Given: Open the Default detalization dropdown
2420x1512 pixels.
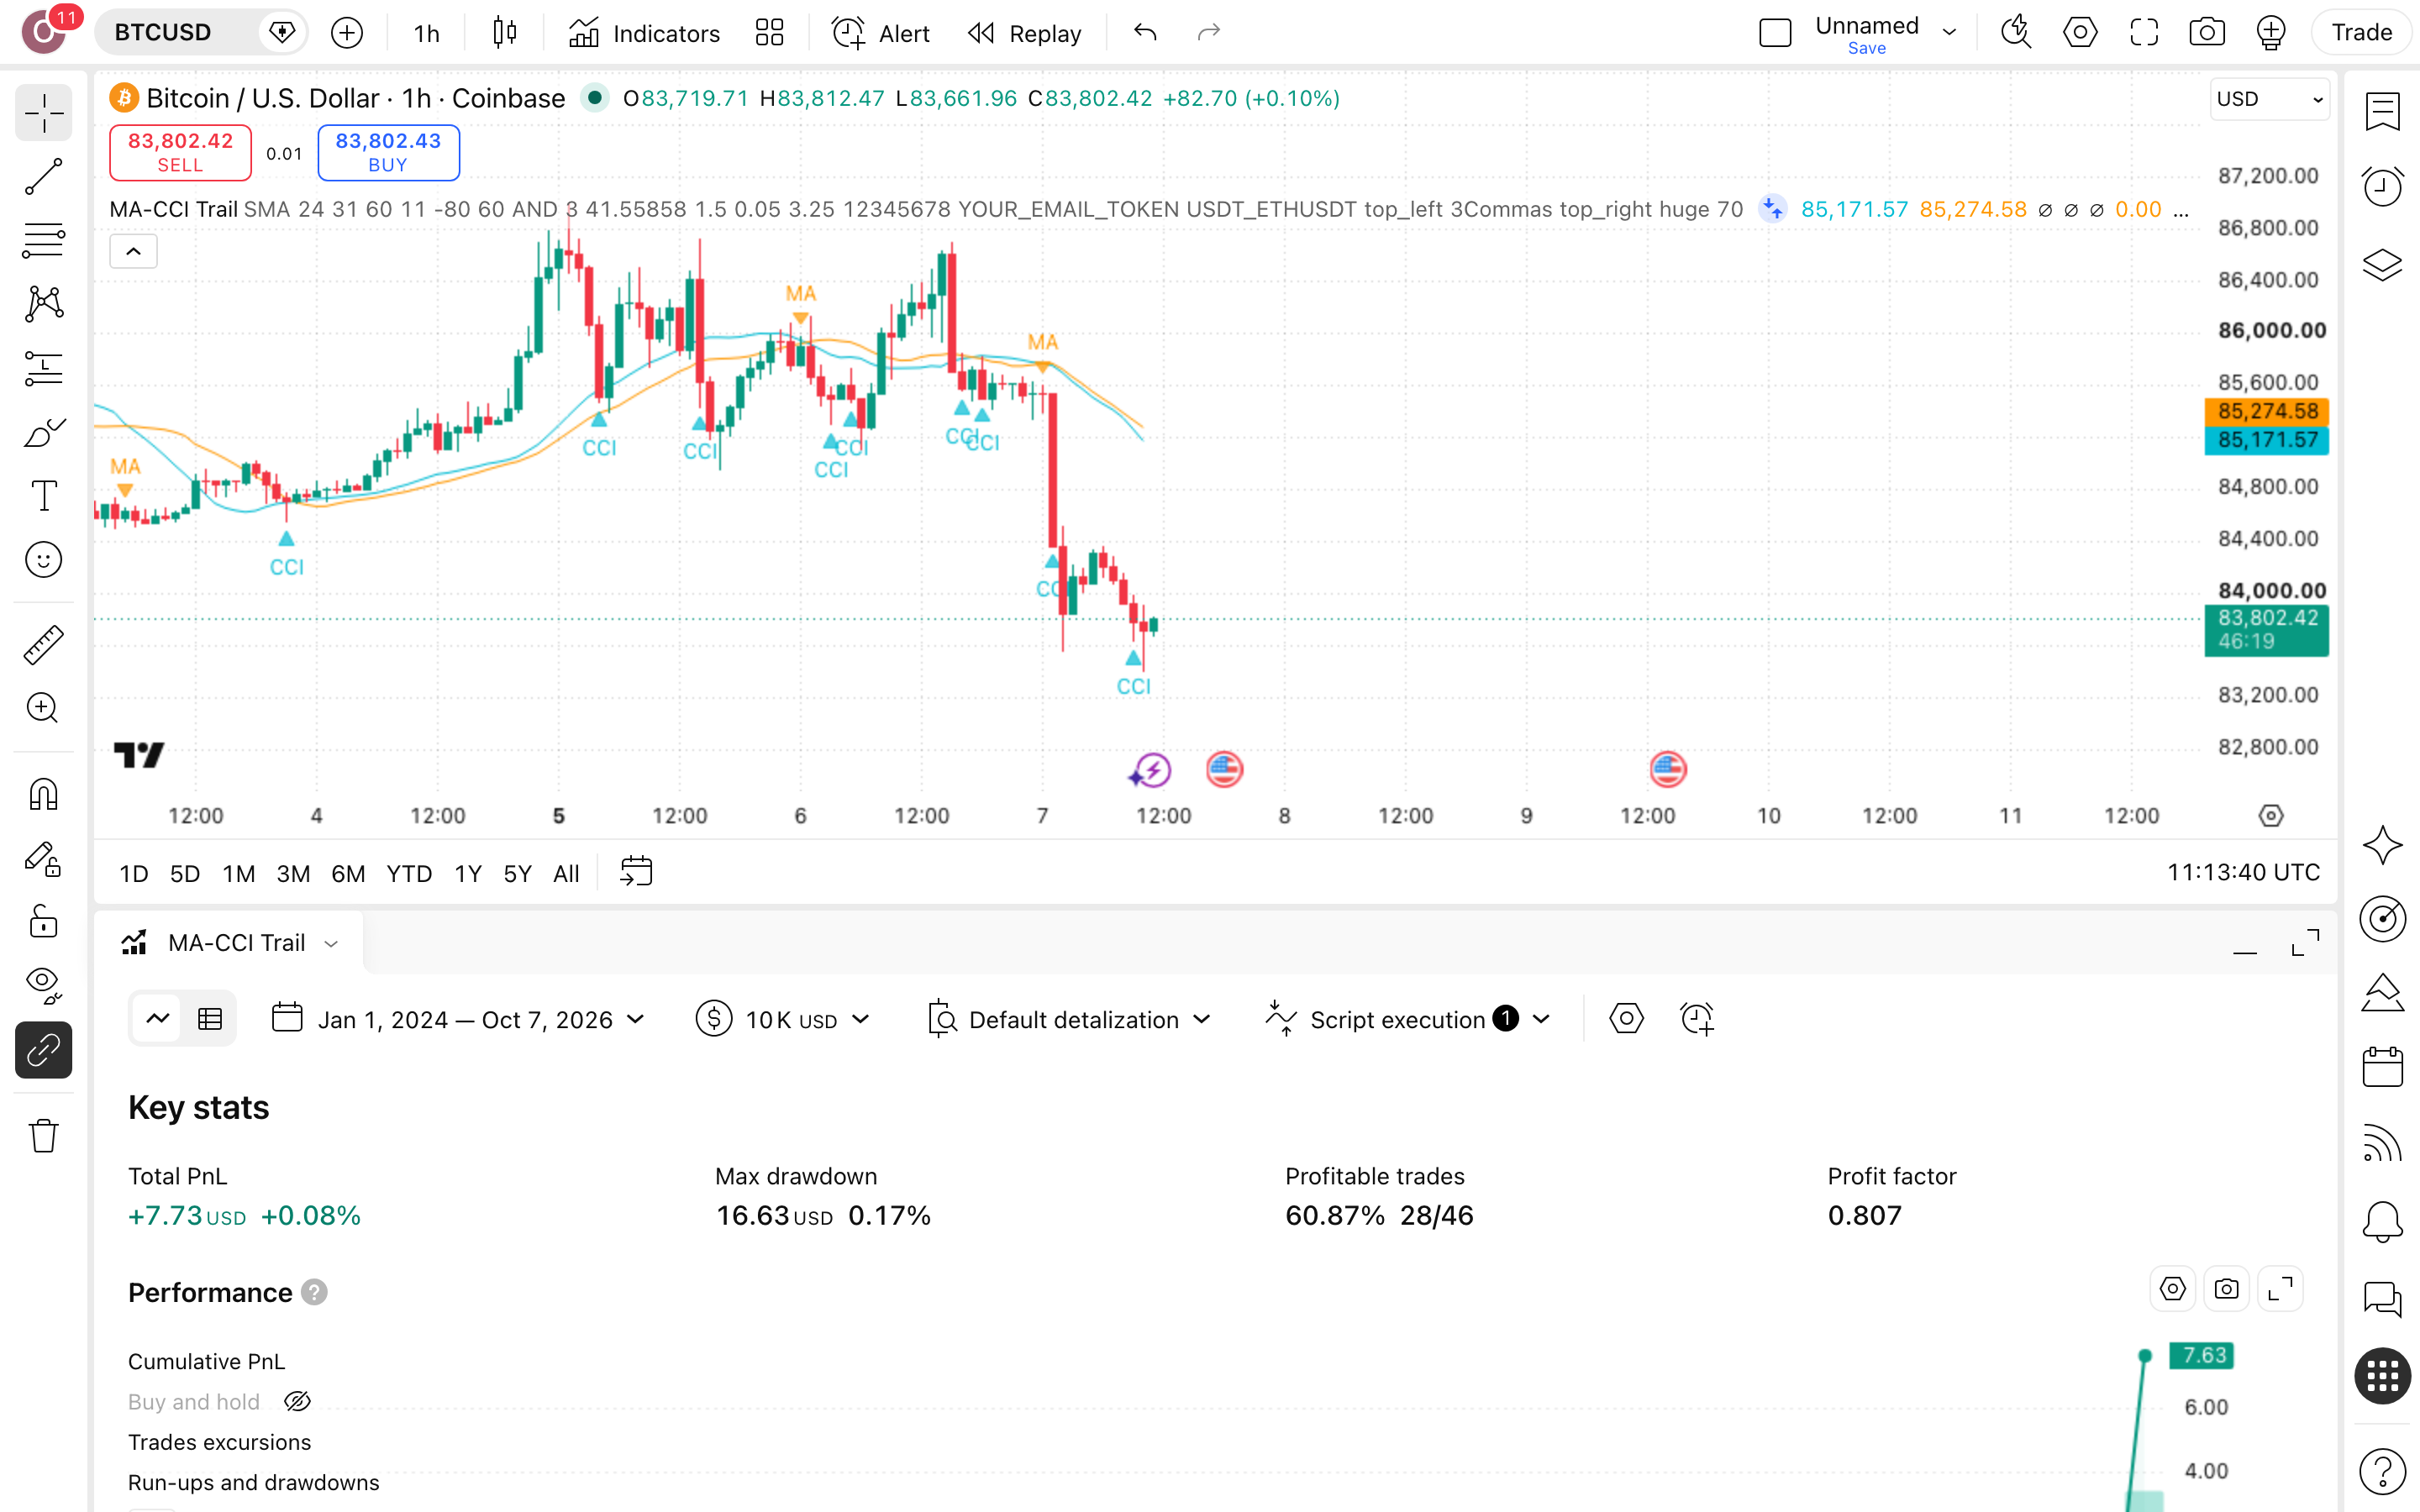Looking at the screenshot, I should (x=1069, y=1019).
